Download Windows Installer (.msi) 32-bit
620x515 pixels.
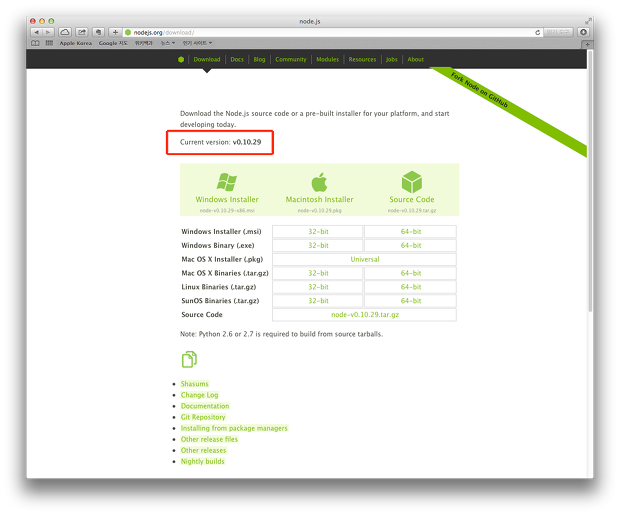[318, 231]
